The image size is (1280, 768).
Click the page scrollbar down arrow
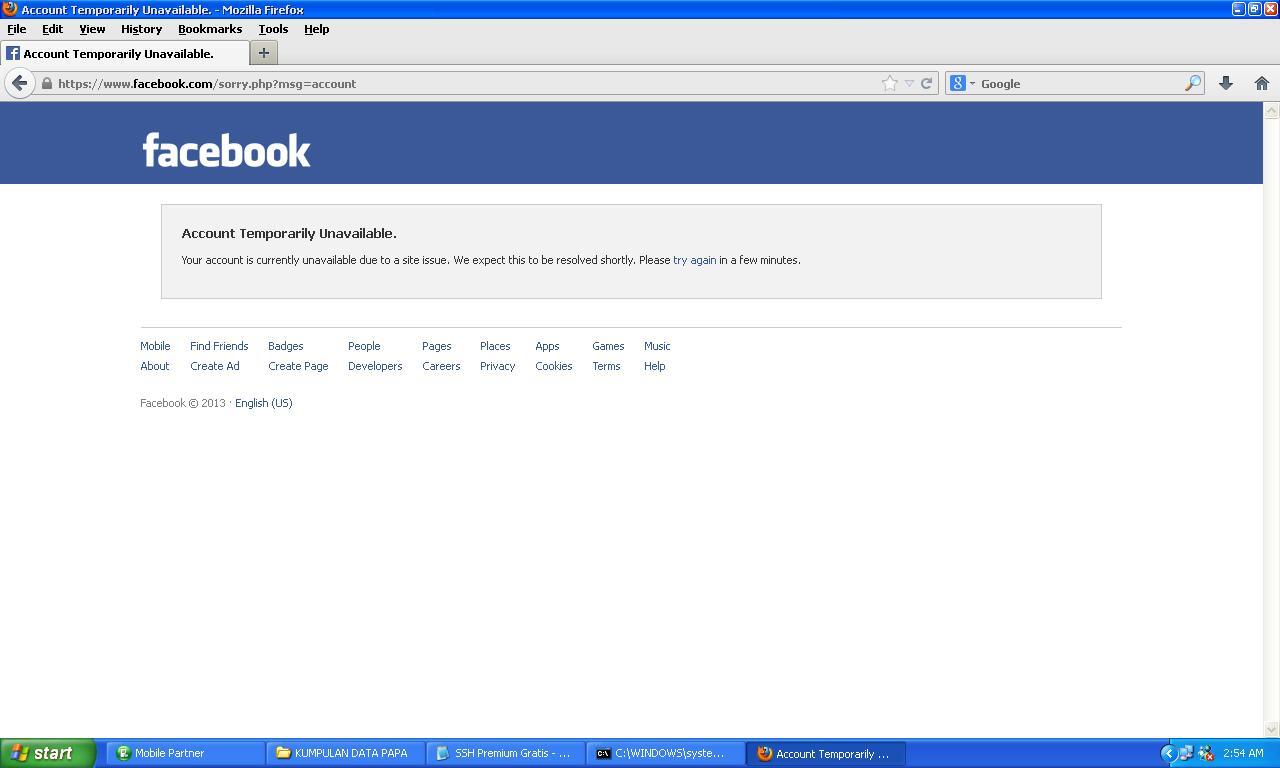click(1272, 729)
